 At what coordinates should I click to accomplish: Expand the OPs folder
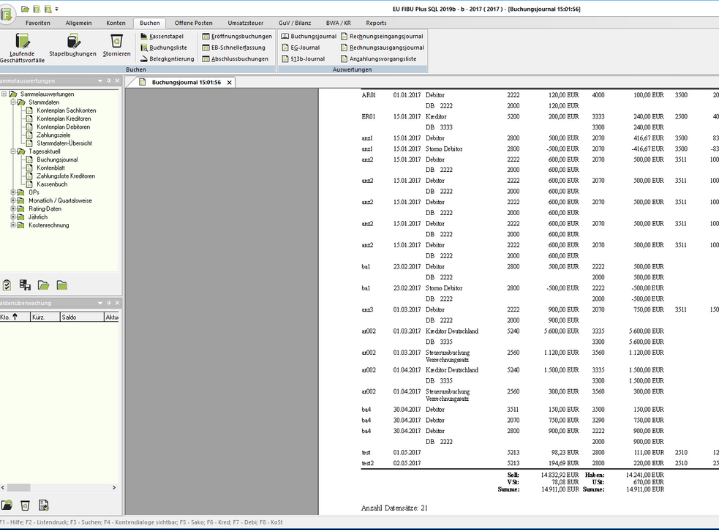tap(13, 192)
